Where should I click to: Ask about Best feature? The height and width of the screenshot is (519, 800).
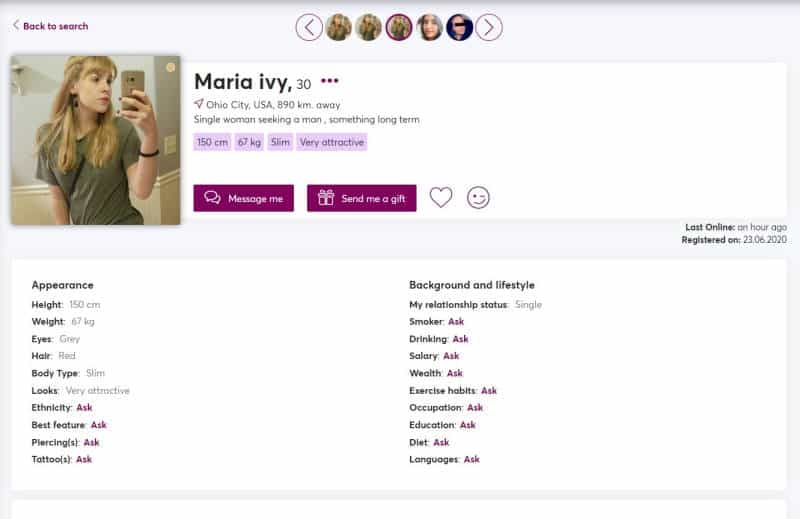click(x=98, y=425)
